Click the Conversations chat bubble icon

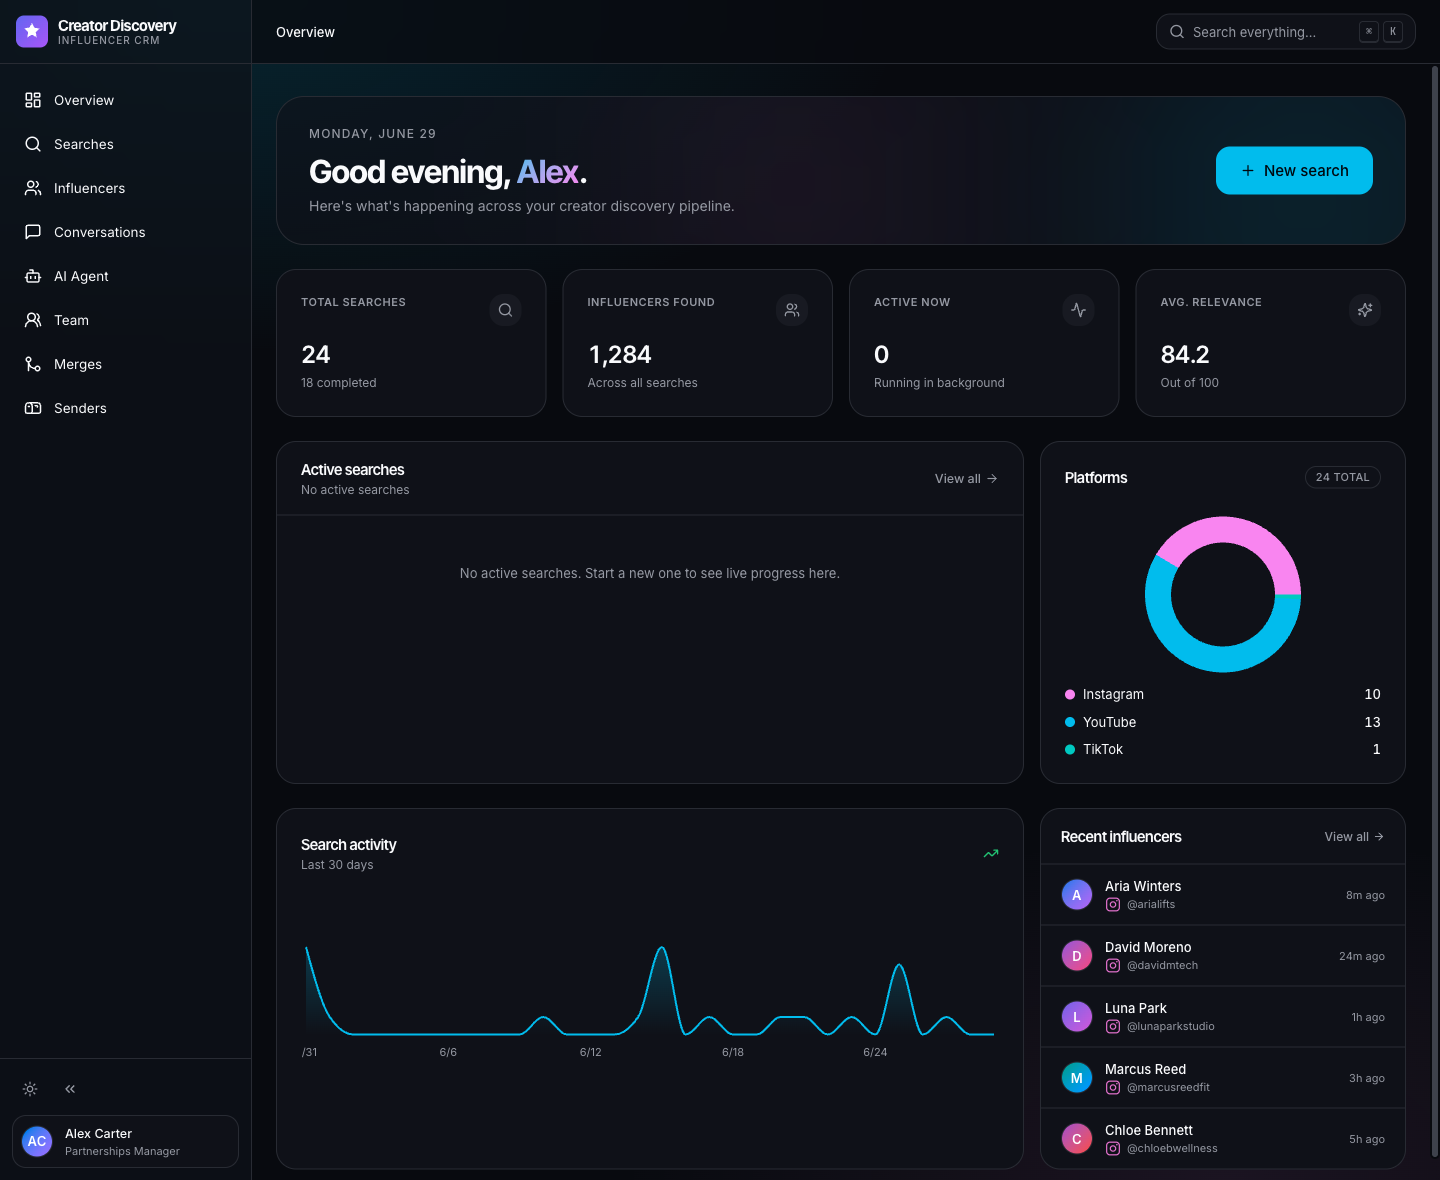coord(33,232)
